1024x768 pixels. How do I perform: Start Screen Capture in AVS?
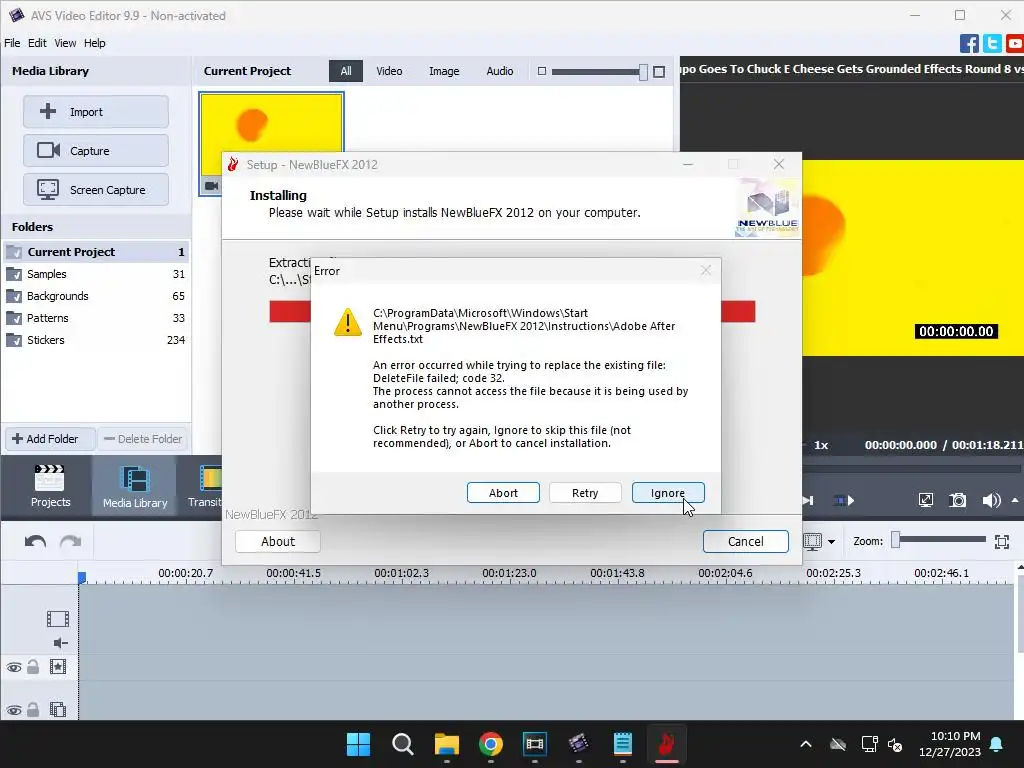tap(96, 190)
